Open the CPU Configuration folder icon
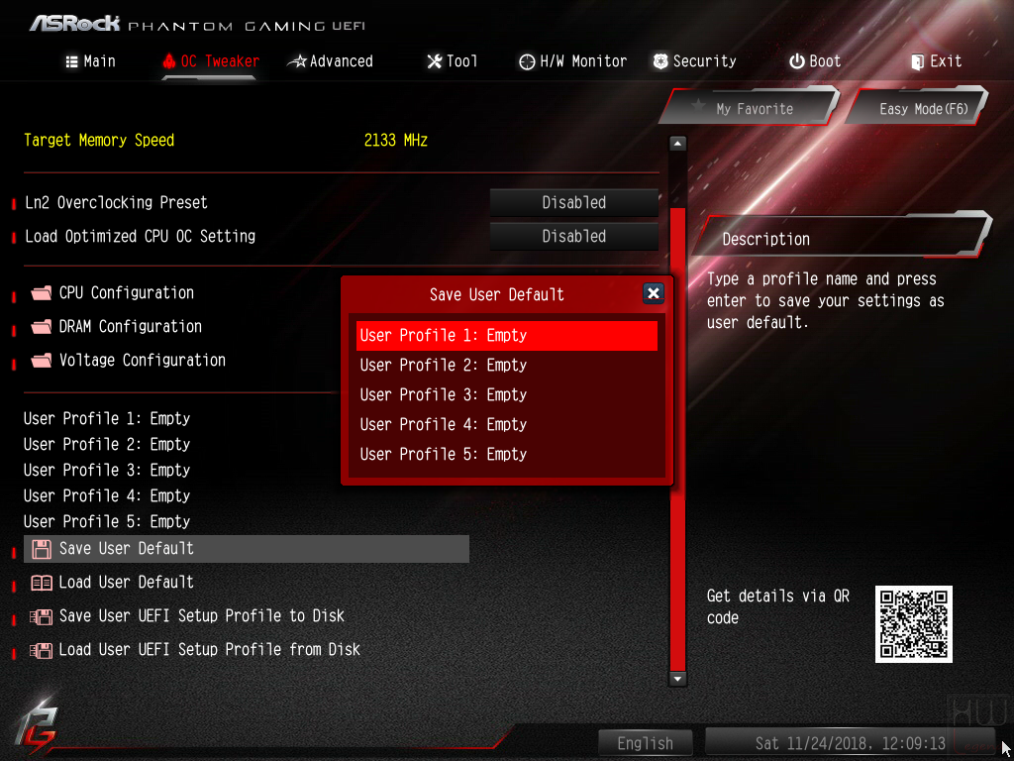 (x=41, y=293)
